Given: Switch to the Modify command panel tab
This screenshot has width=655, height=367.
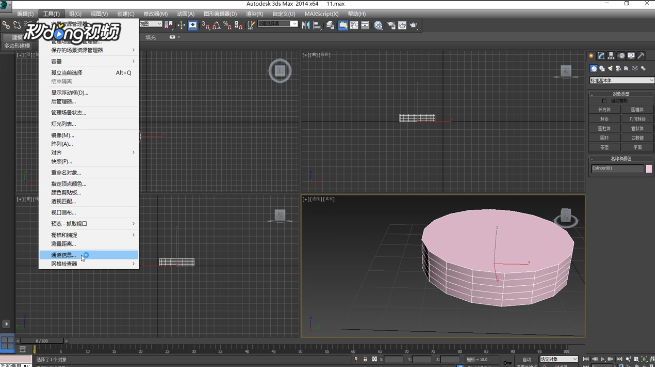Looking at the screenshot, I should click(x=601, y=56).
